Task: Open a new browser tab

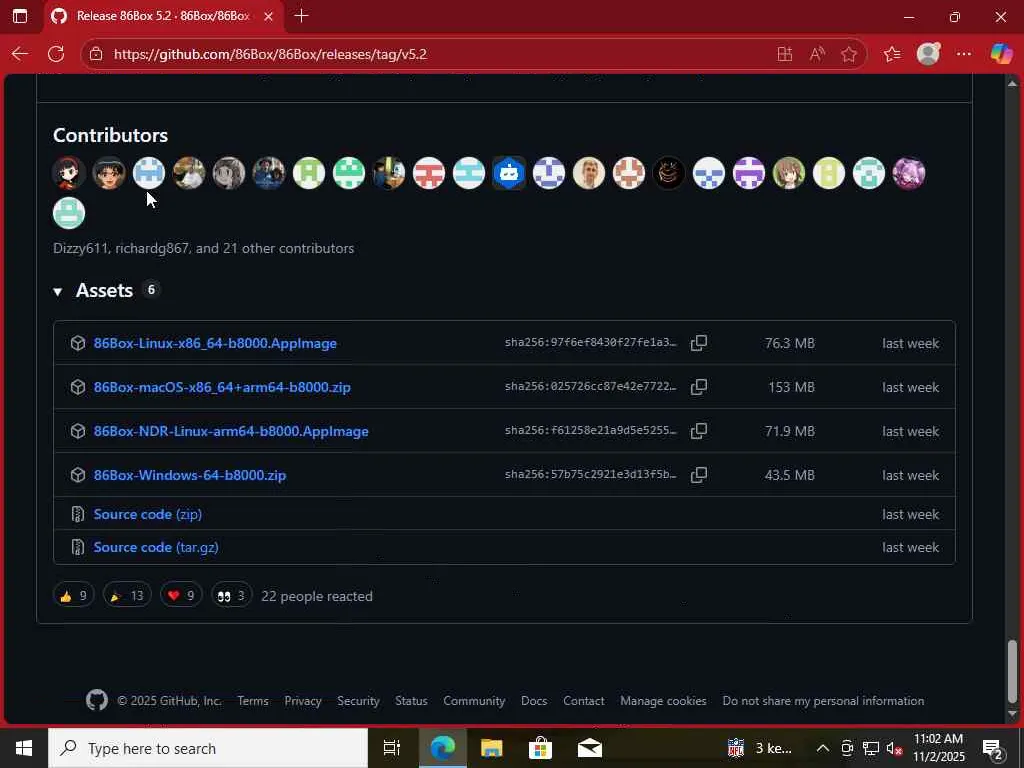Action: point(302,16)
